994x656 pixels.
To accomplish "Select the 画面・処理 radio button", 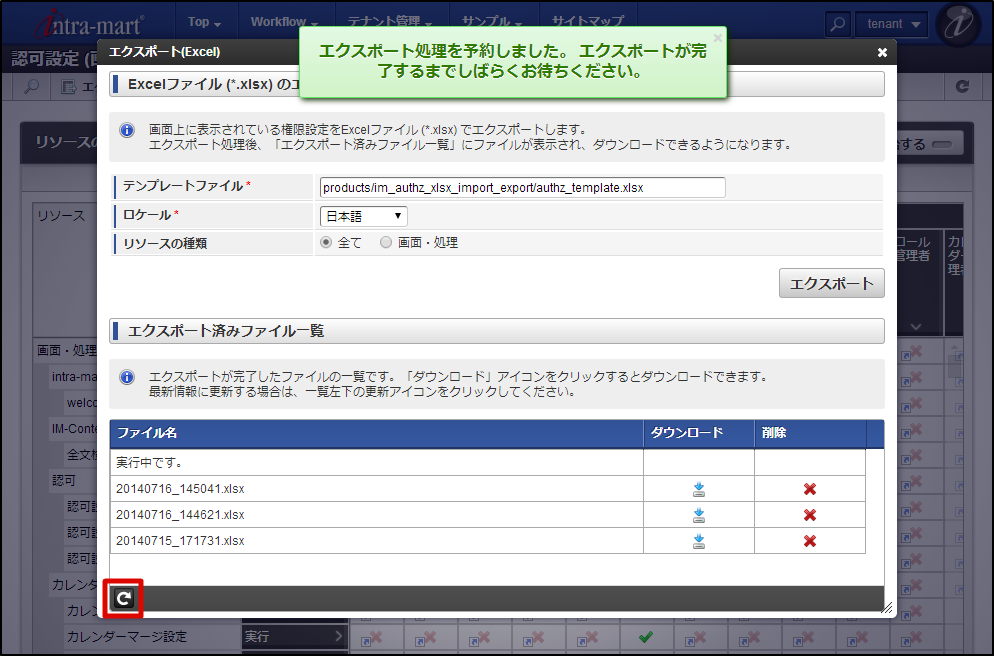I will tap(384, 241).
